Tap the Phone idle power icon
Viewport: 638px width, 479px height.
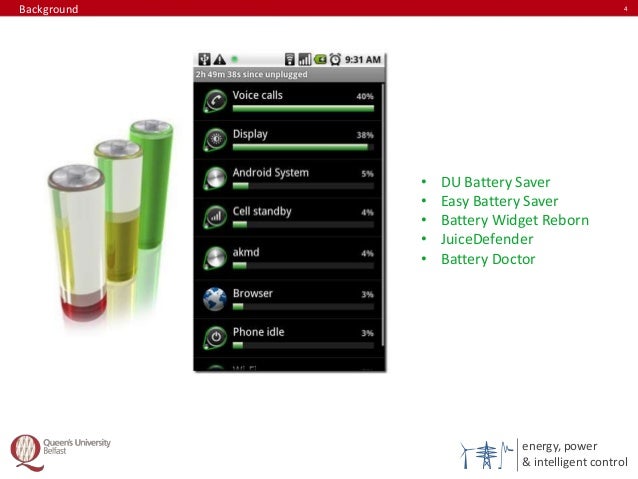[215, 337]
